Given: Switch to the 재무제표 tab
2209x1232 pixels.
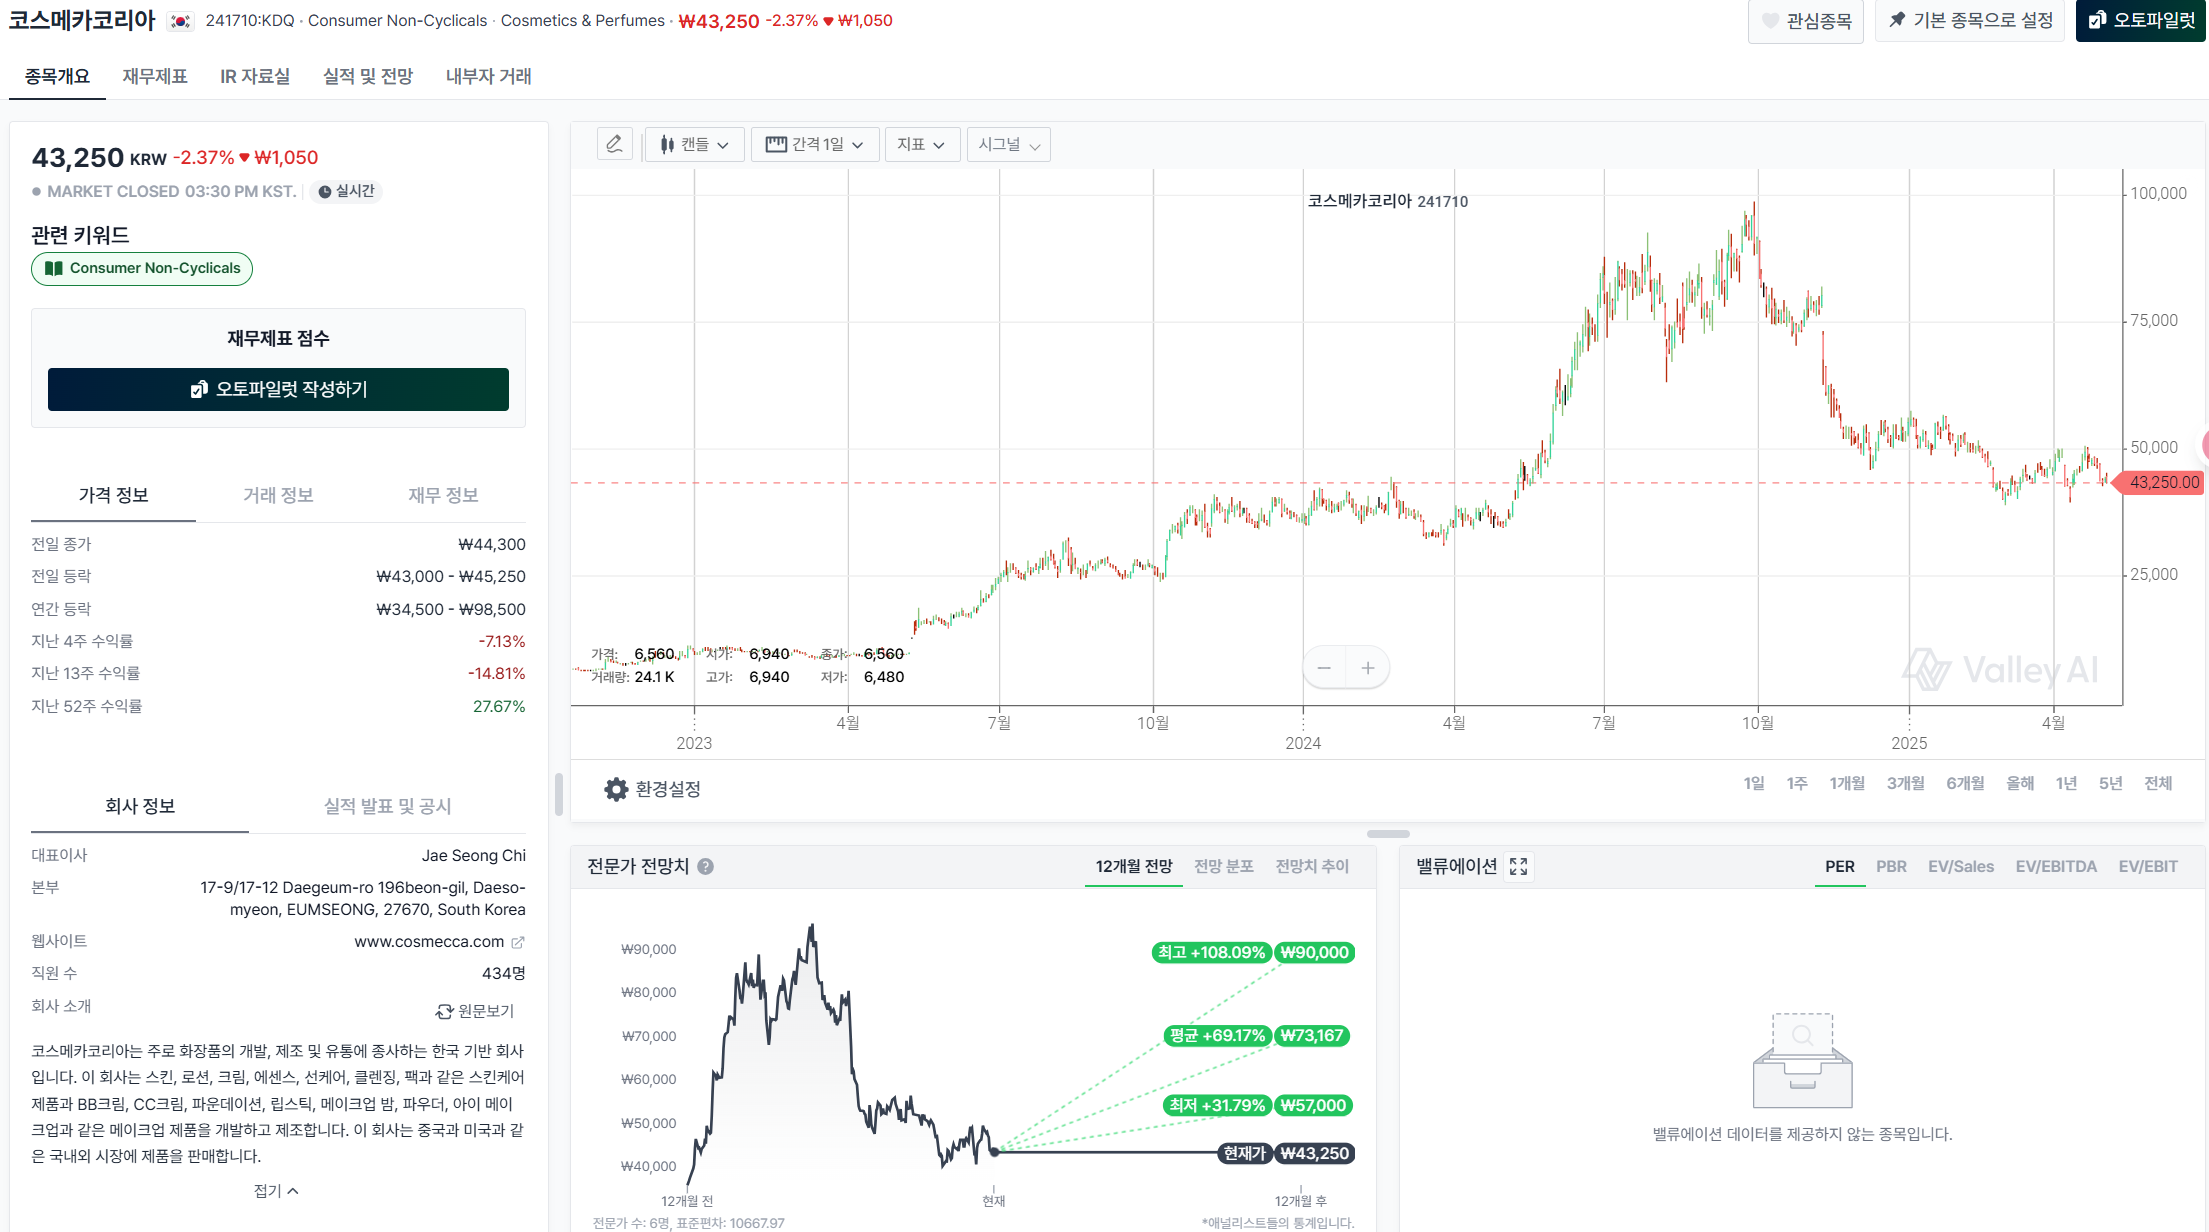Looking at the screenshot, I should coord(155,76).
